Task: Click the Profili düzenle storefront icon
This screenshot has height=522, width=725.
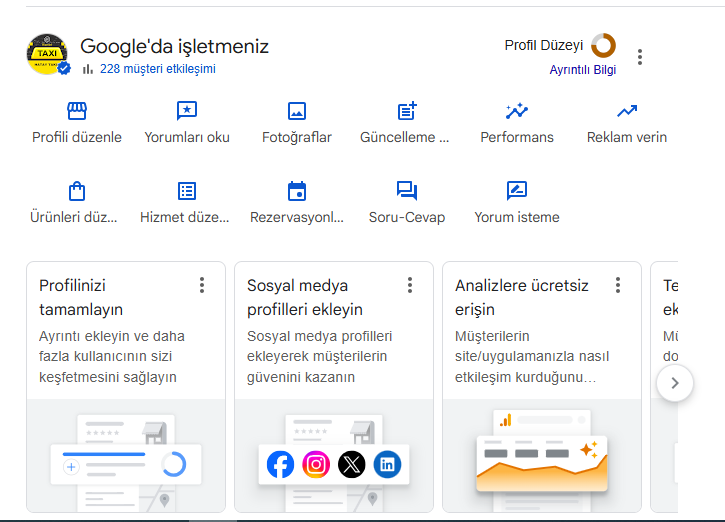Action: click(77, 111)
